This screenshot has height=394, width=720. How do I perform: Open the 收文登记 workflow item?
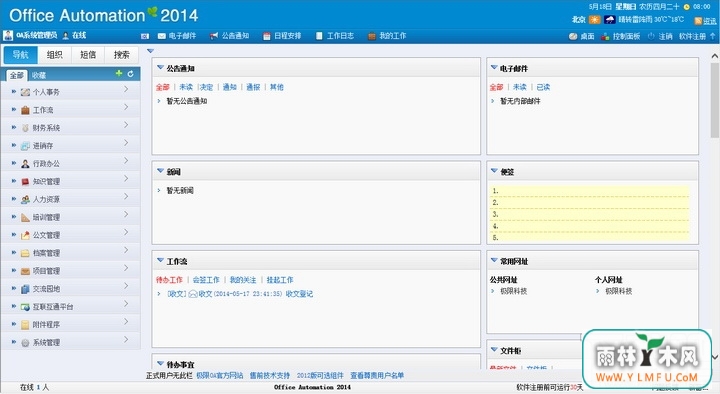[299, 294]
